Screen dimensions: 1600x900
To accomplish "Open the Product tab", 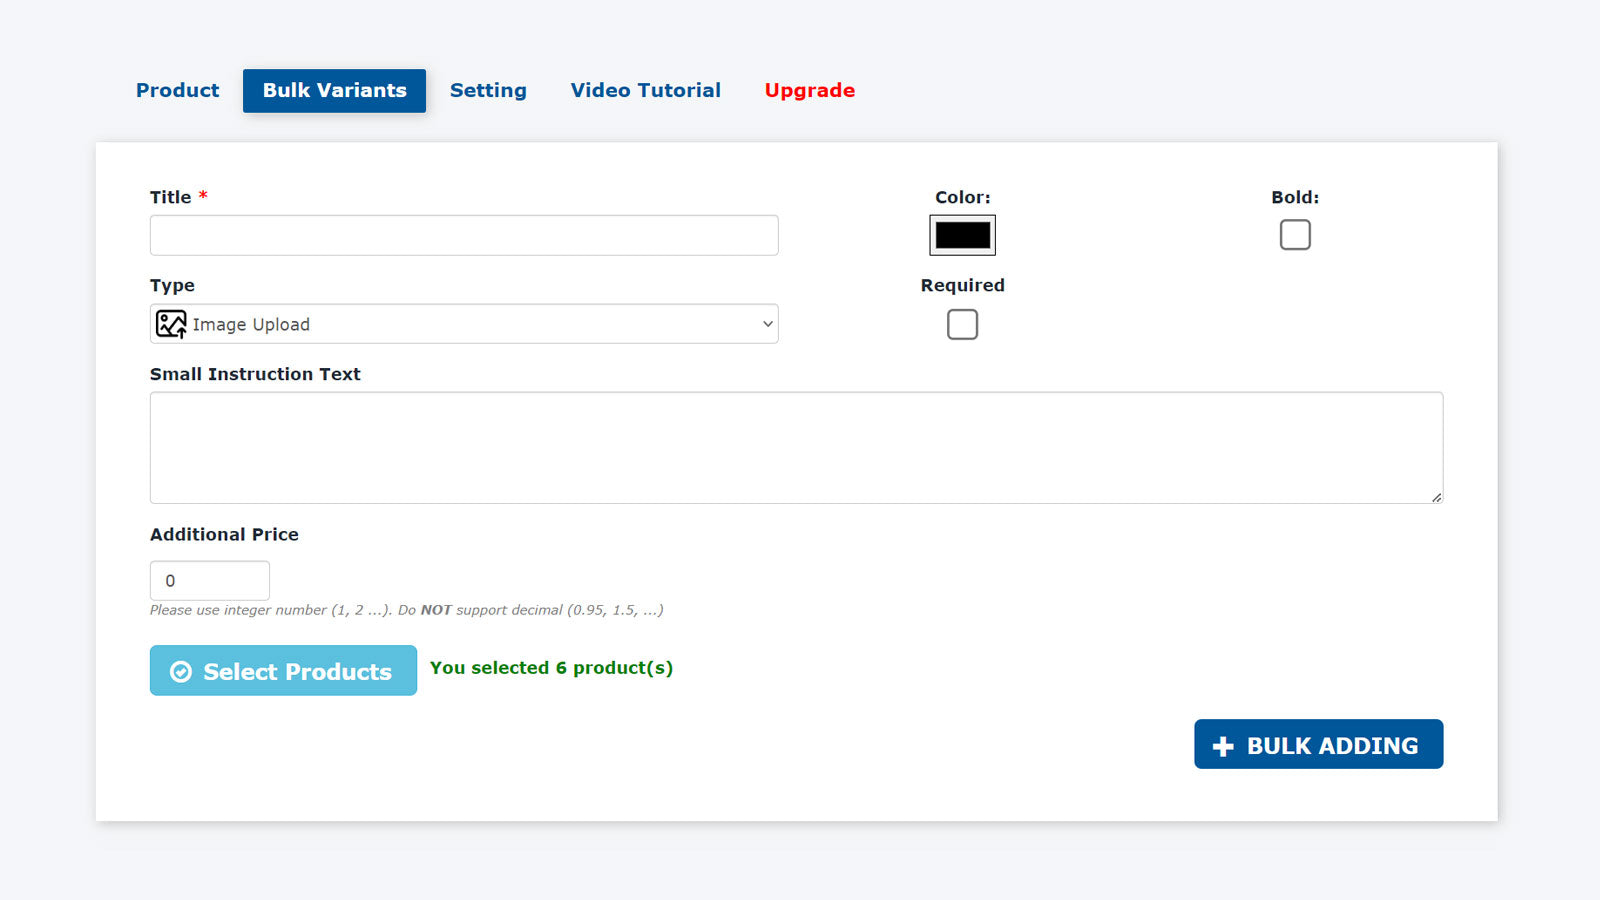I will point(177,90).
